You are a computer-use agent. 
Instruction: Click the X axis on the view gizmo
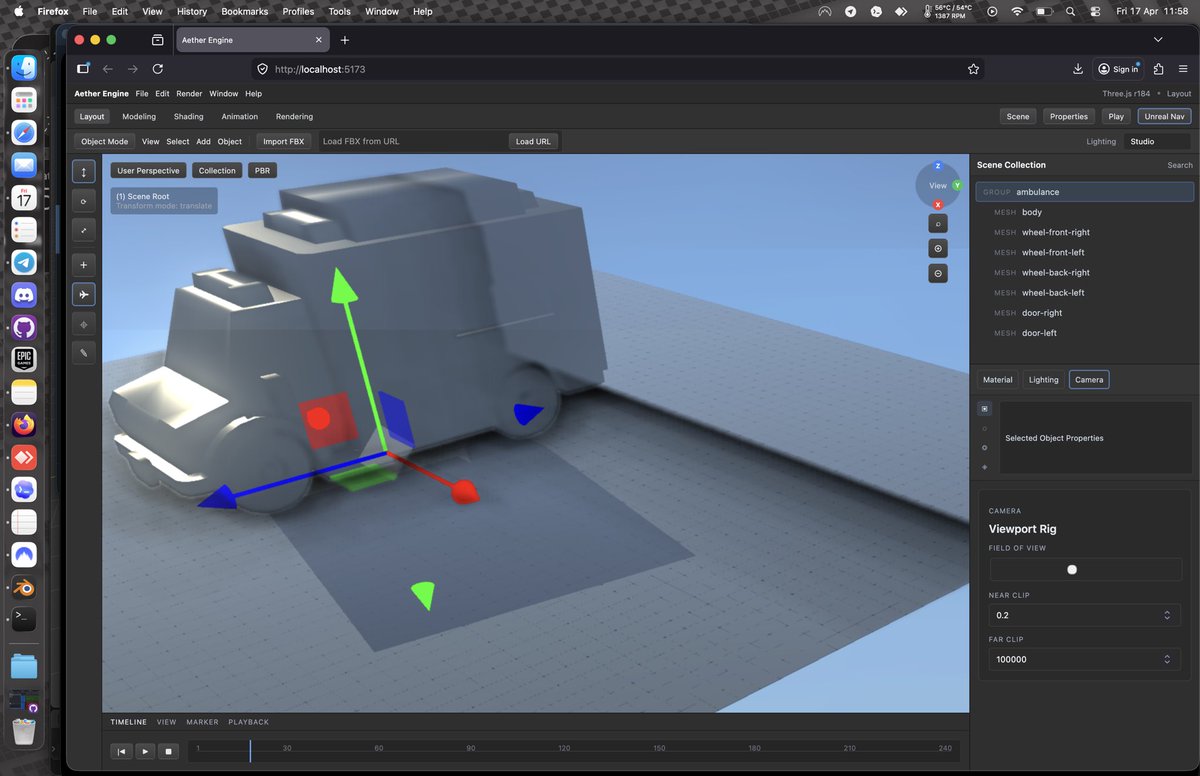[938, 204]
